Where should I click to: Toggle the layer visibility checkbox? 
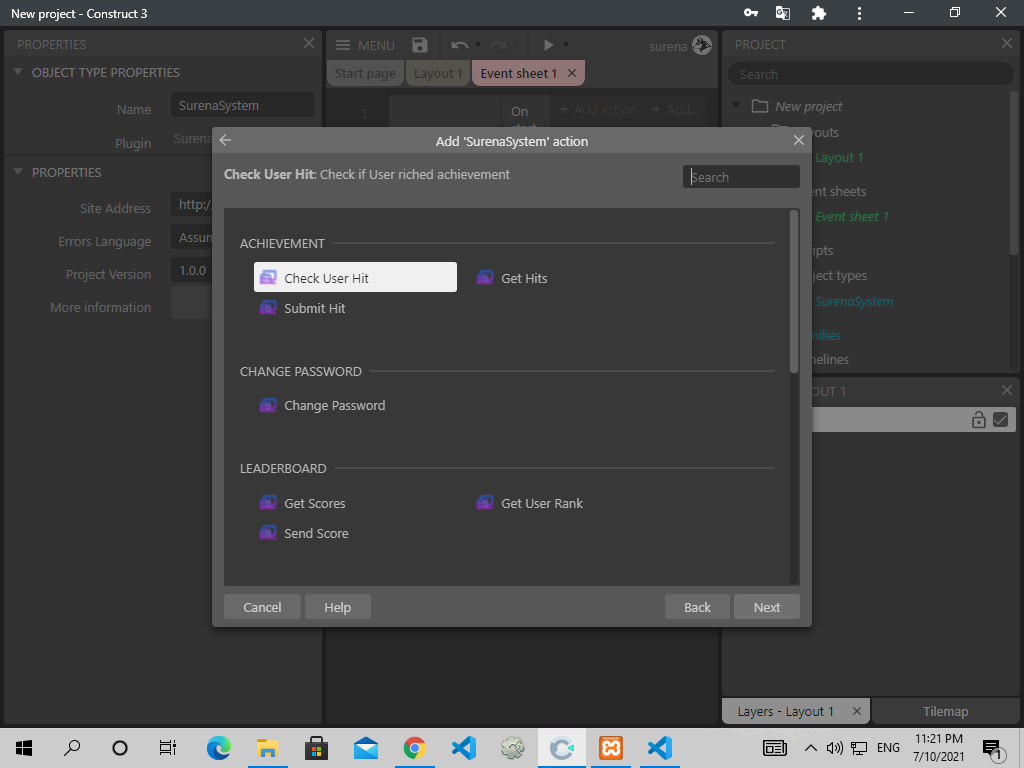1000,419
